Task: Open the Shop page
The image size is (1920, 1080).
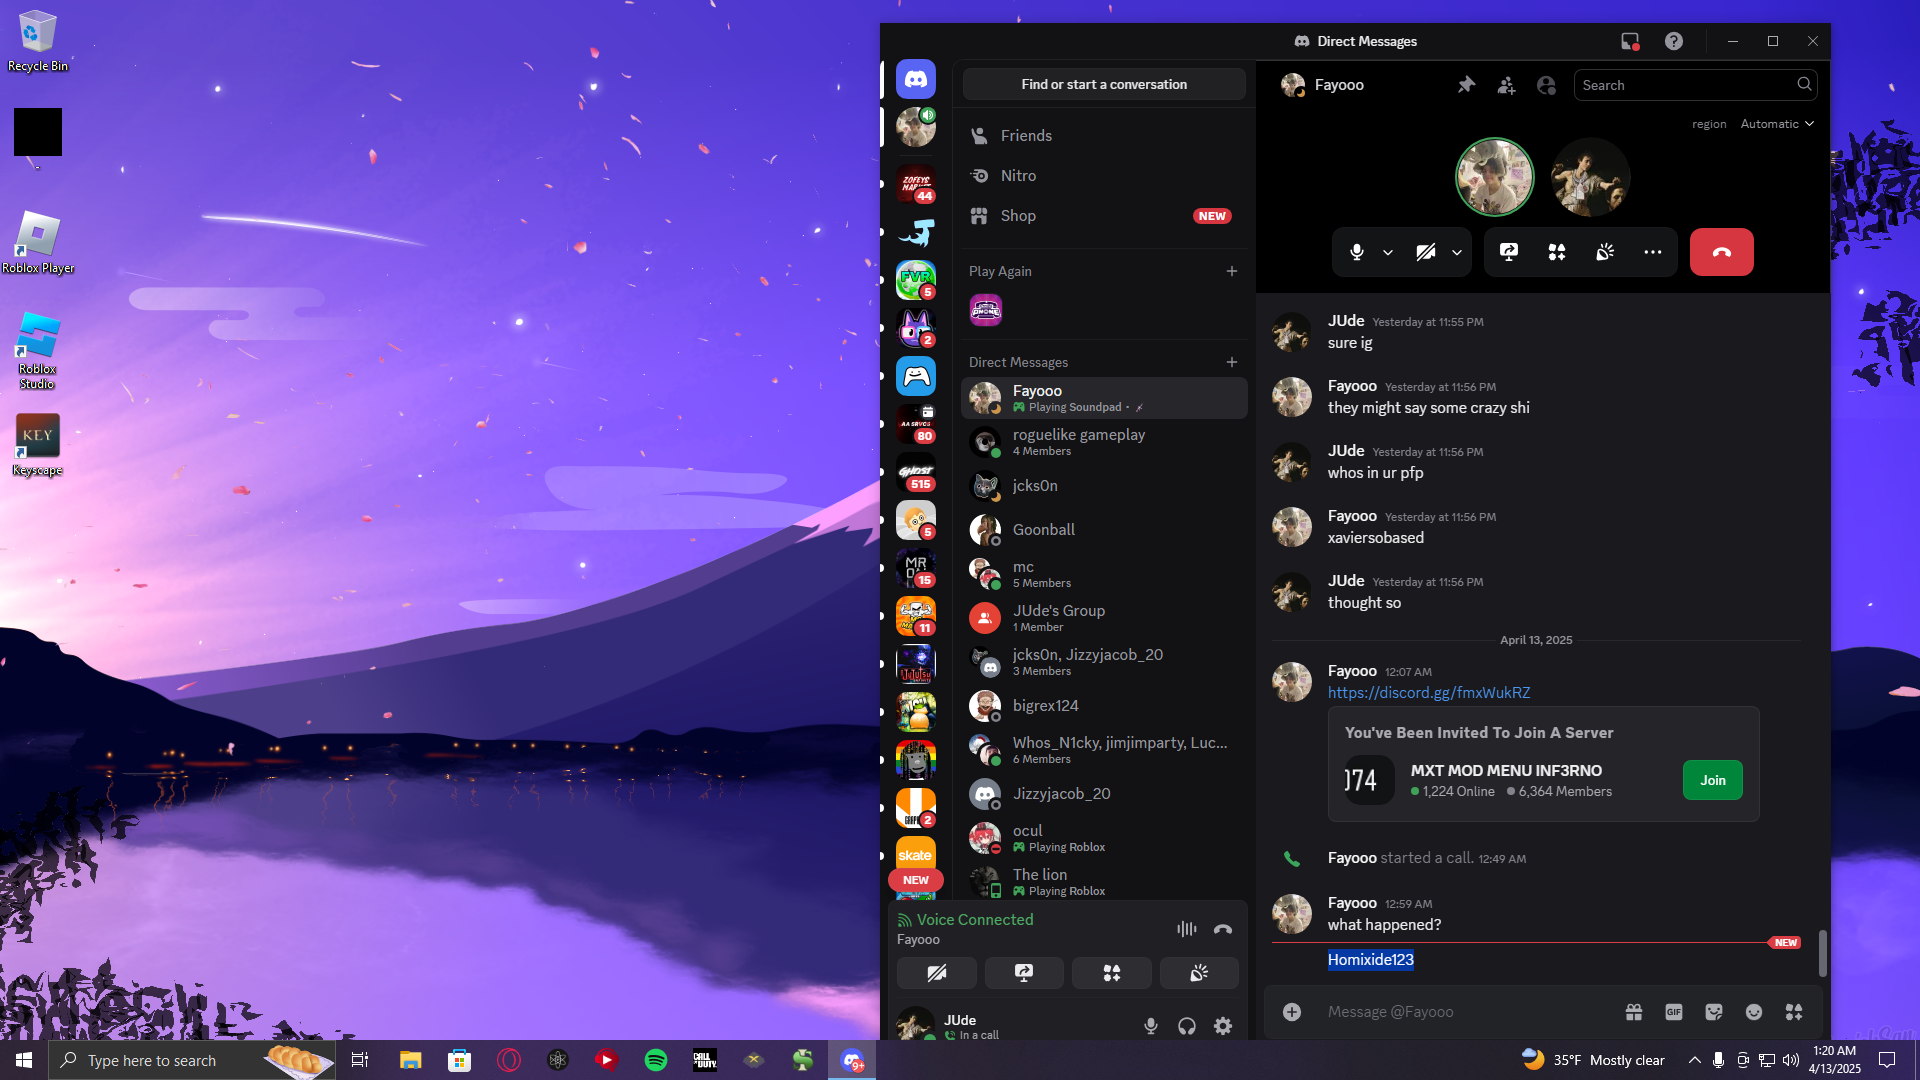Action: [x=1104, y=216]
